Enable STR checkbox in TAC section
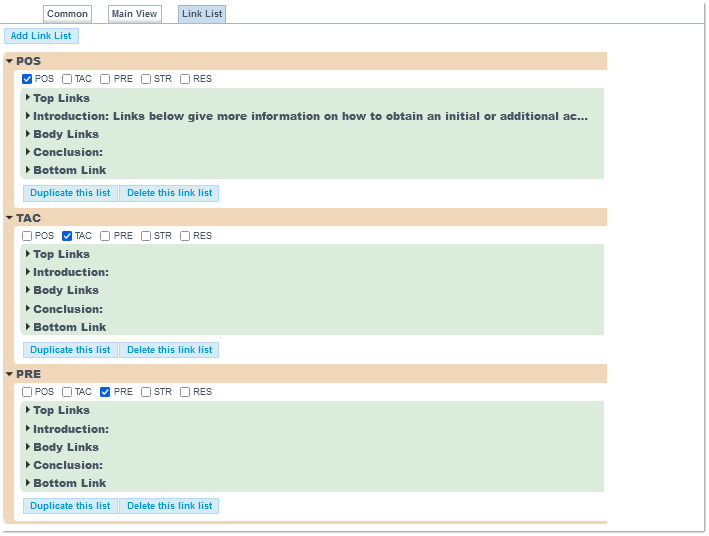 tap(146, 236)
